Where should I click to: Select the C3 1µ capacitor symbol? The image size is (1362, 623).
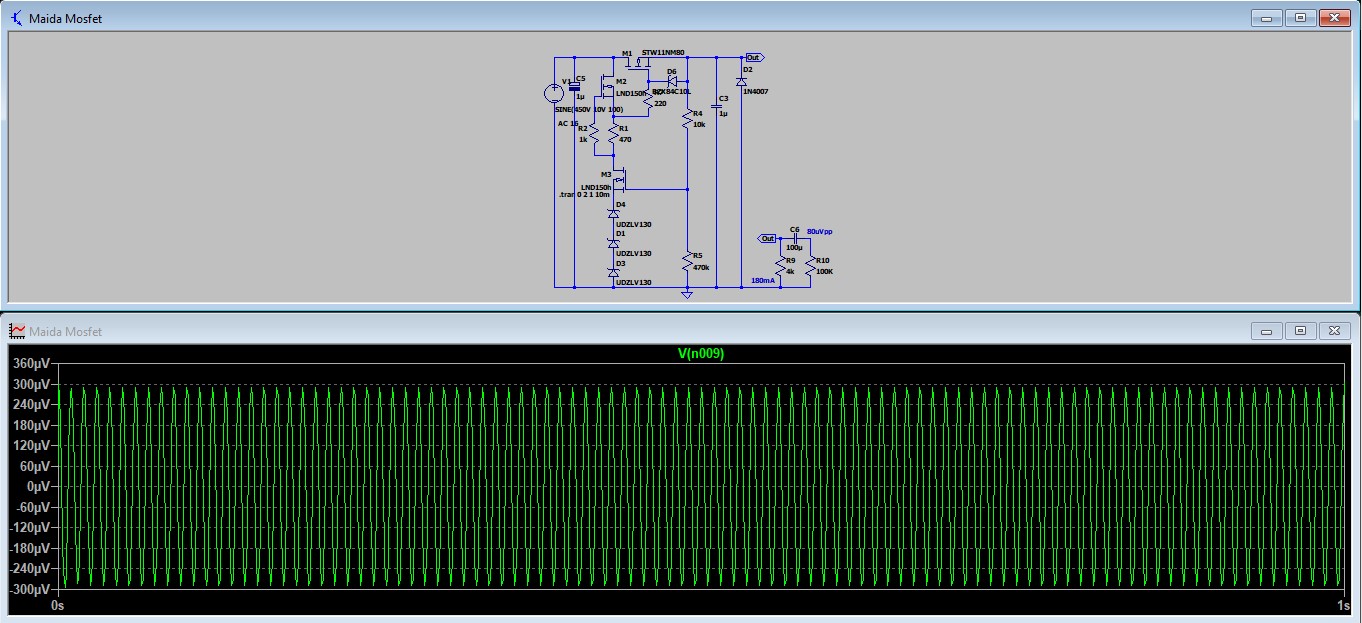(x=717, y=104)
